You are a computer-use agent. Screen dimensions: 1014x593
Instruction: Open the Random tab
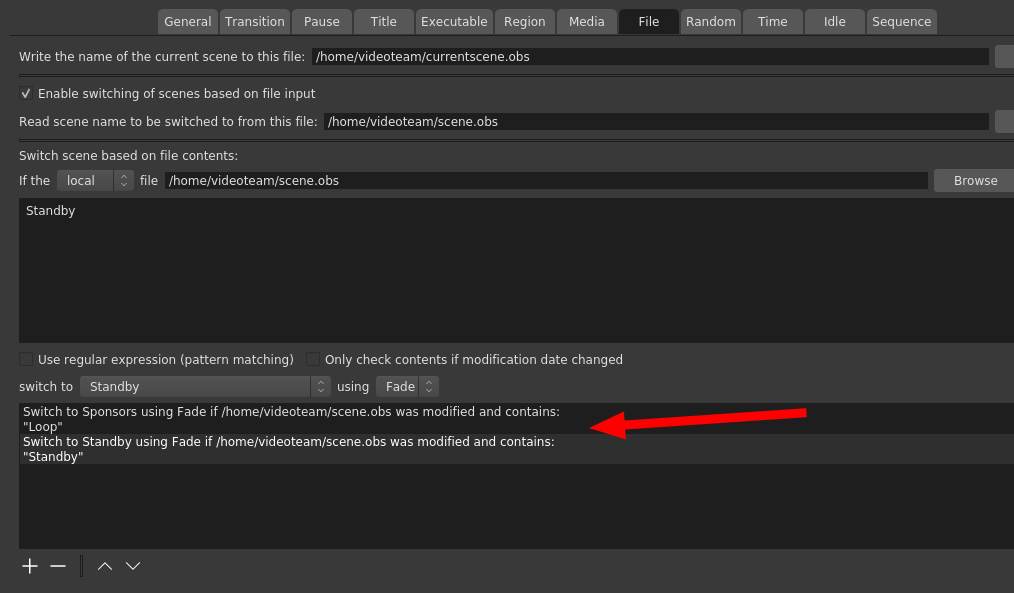click(x=711, y=22)
